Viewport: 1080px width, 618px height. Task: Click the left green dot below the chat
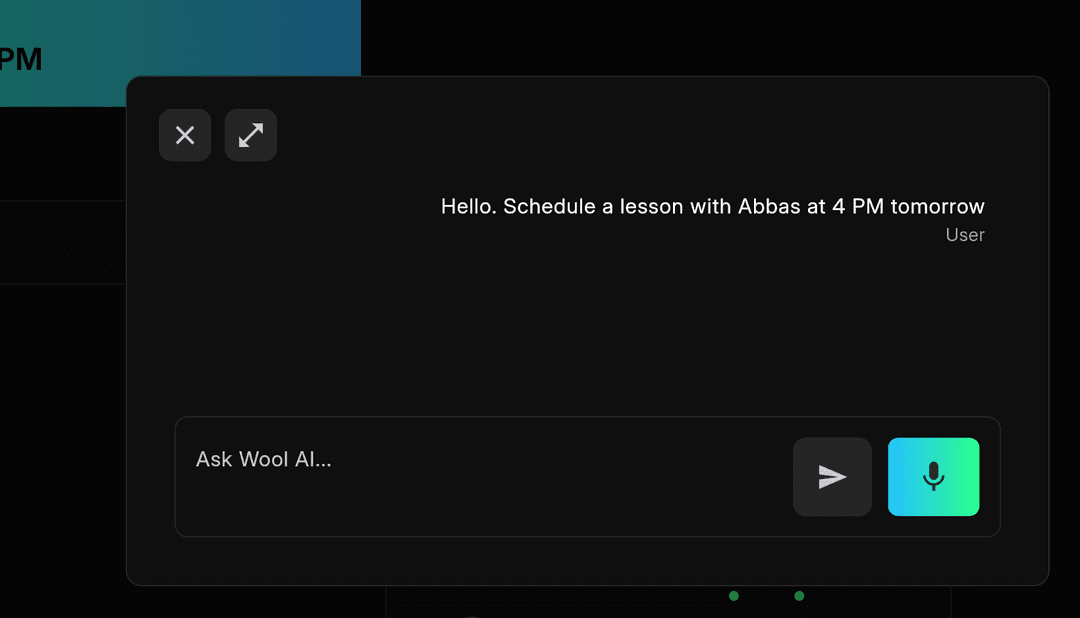click(734, 596)
